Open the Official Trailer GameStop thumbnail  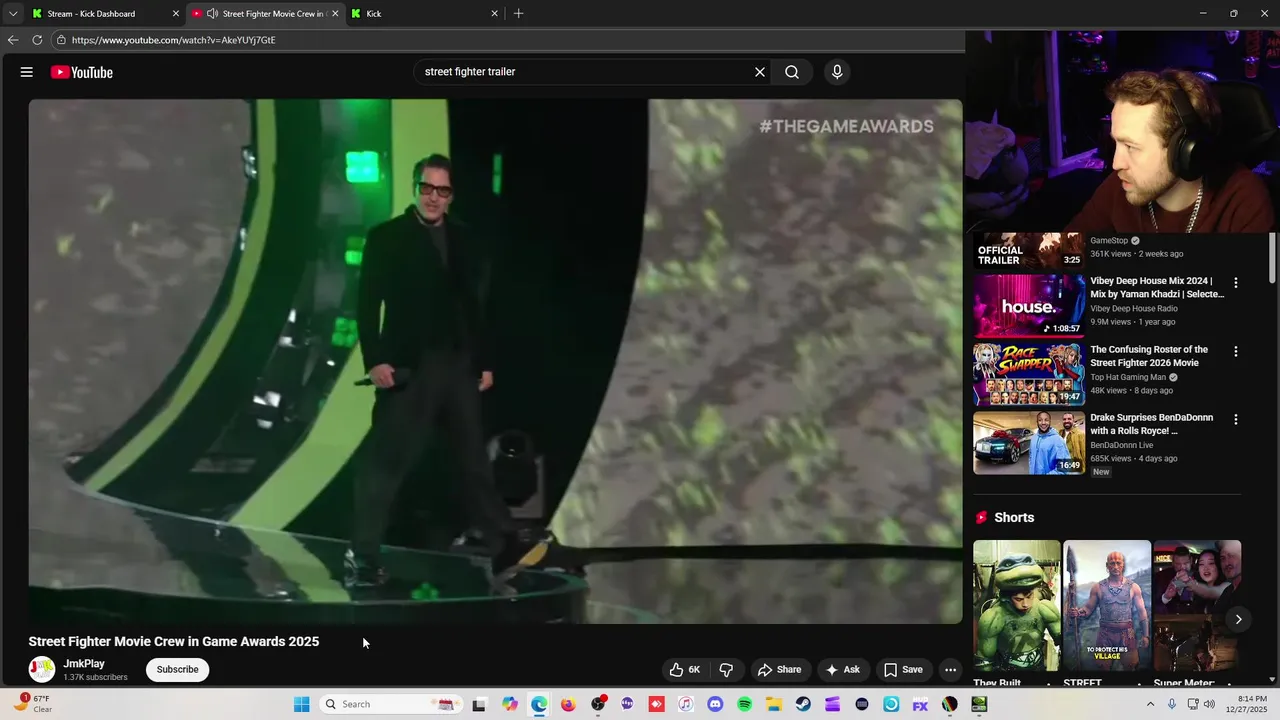coord(1029,251)
